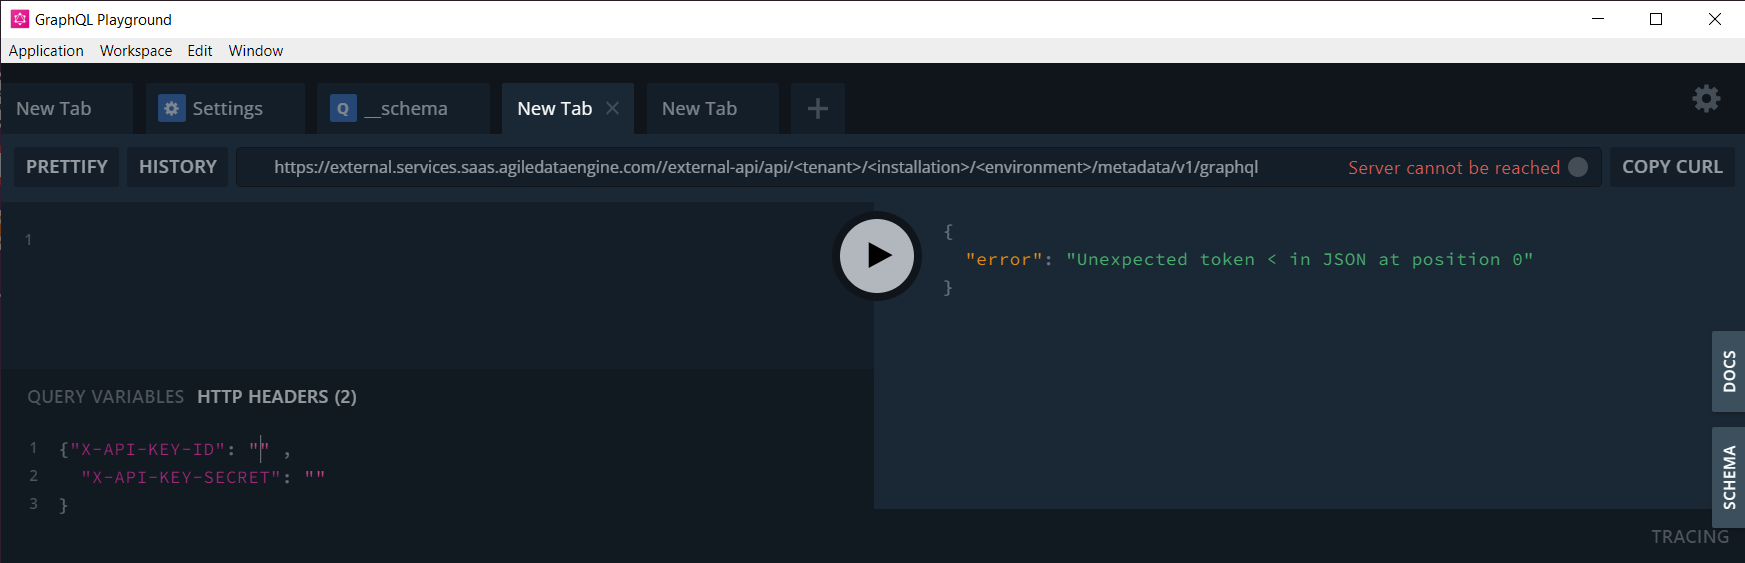Image resolution: width=1745 pixels, height=563 pixels.
Task: Click the GraphQL endpoint URL field
Action: coord(766,167)
